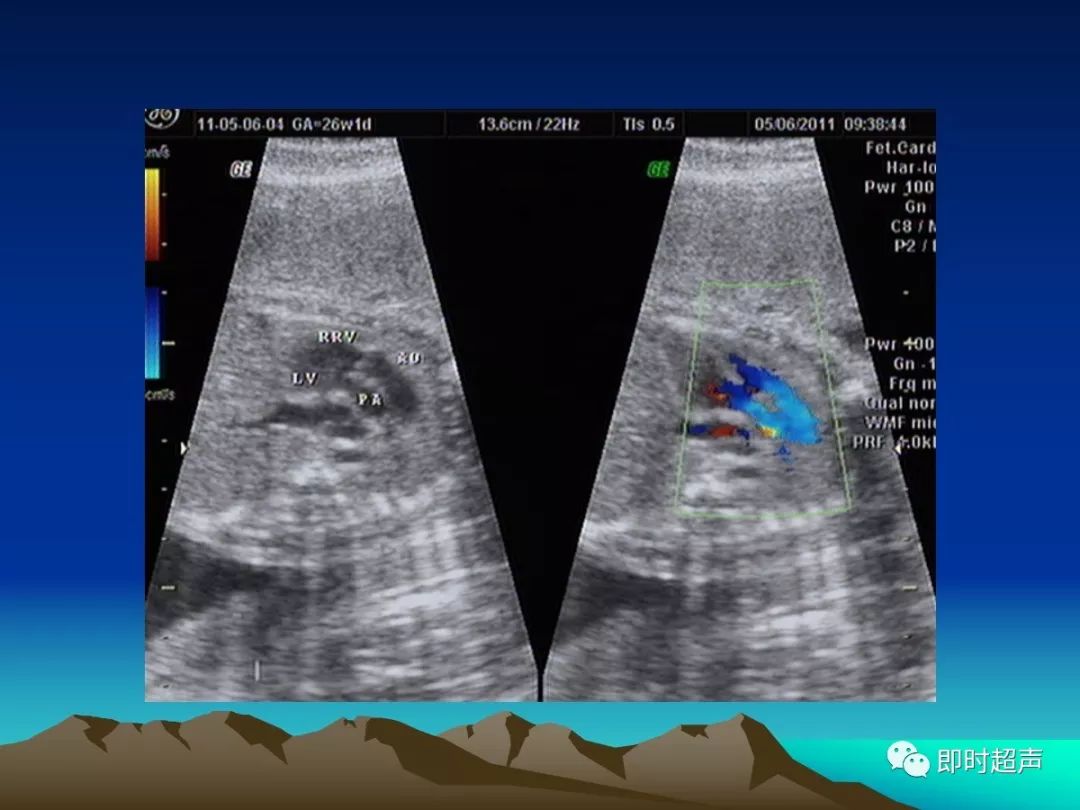The height and width of the screenshot is (810, 1080).
Task: Select the LV annotation label
Action: point(304,378)
